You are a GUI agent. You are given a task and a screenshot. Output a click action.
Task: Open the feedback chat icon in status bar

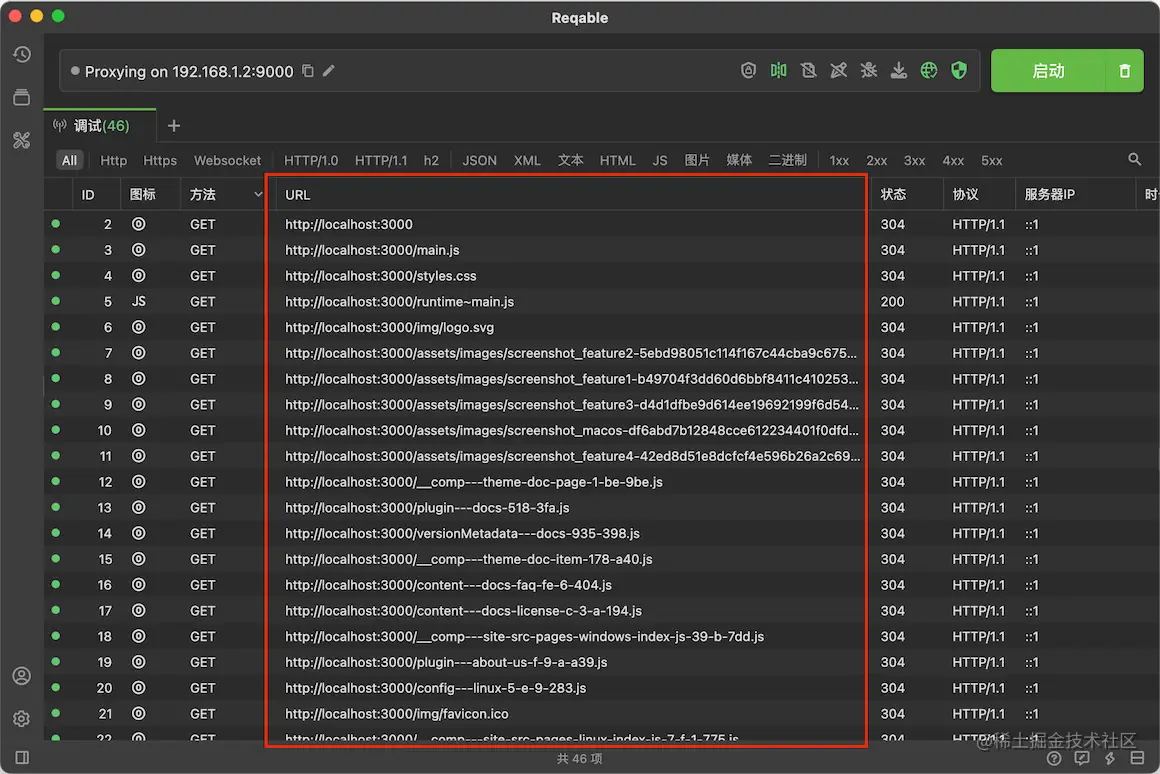1082,758
